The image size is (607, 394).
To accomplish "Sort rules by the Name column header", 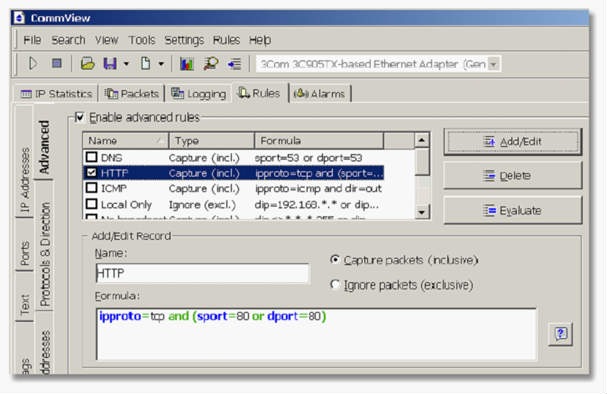I will (125, 140).
